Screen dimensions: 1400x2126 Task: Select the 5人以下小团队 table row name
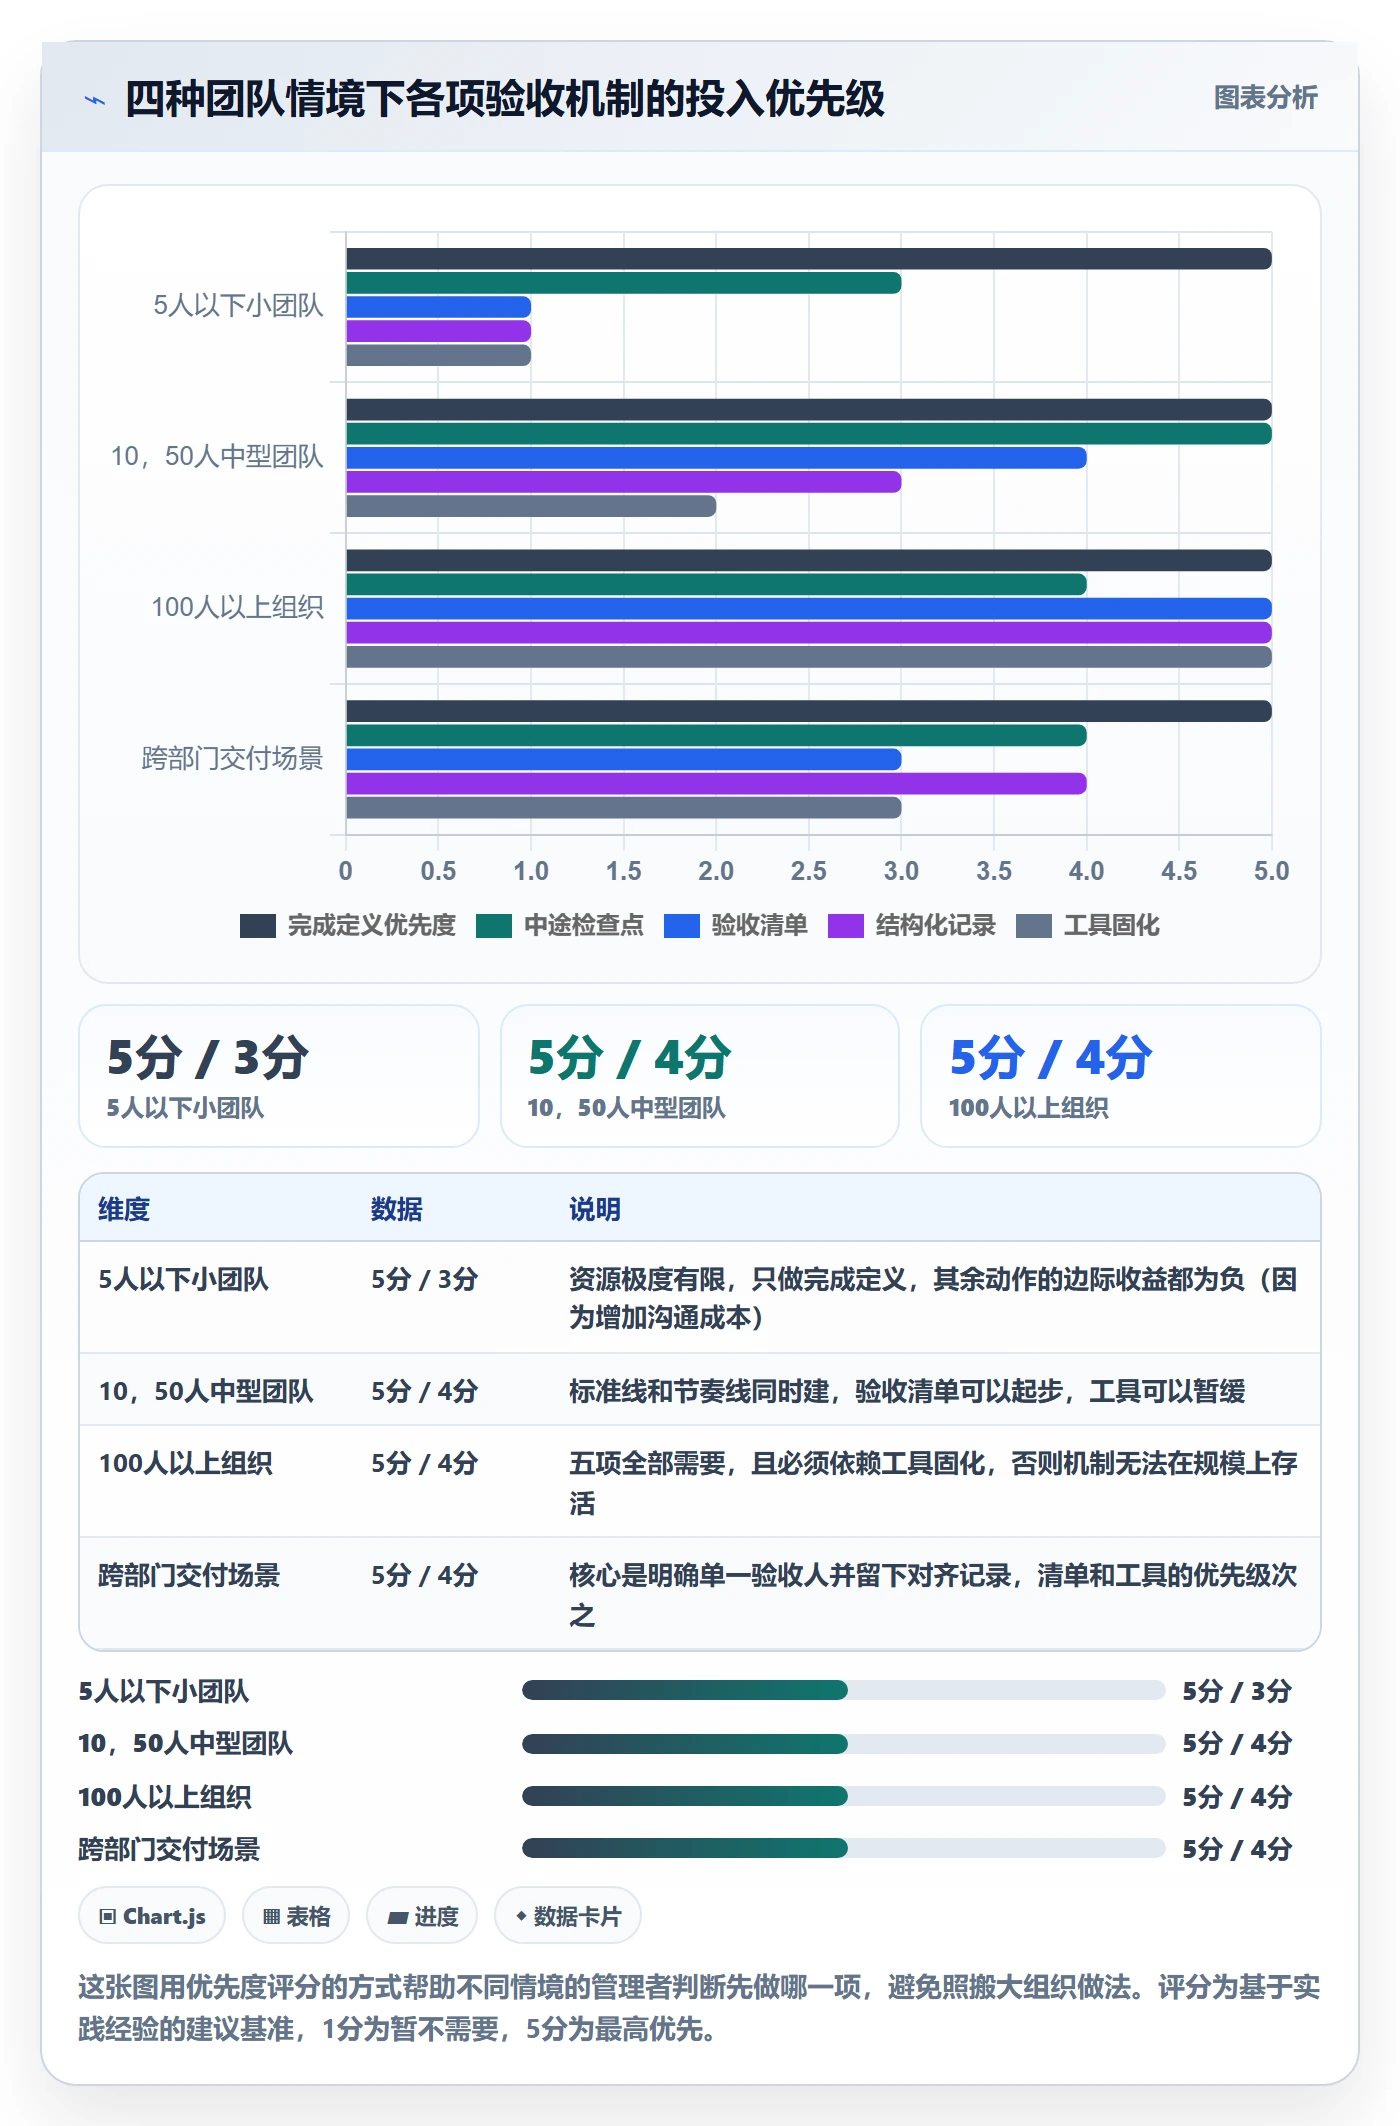184,1280
